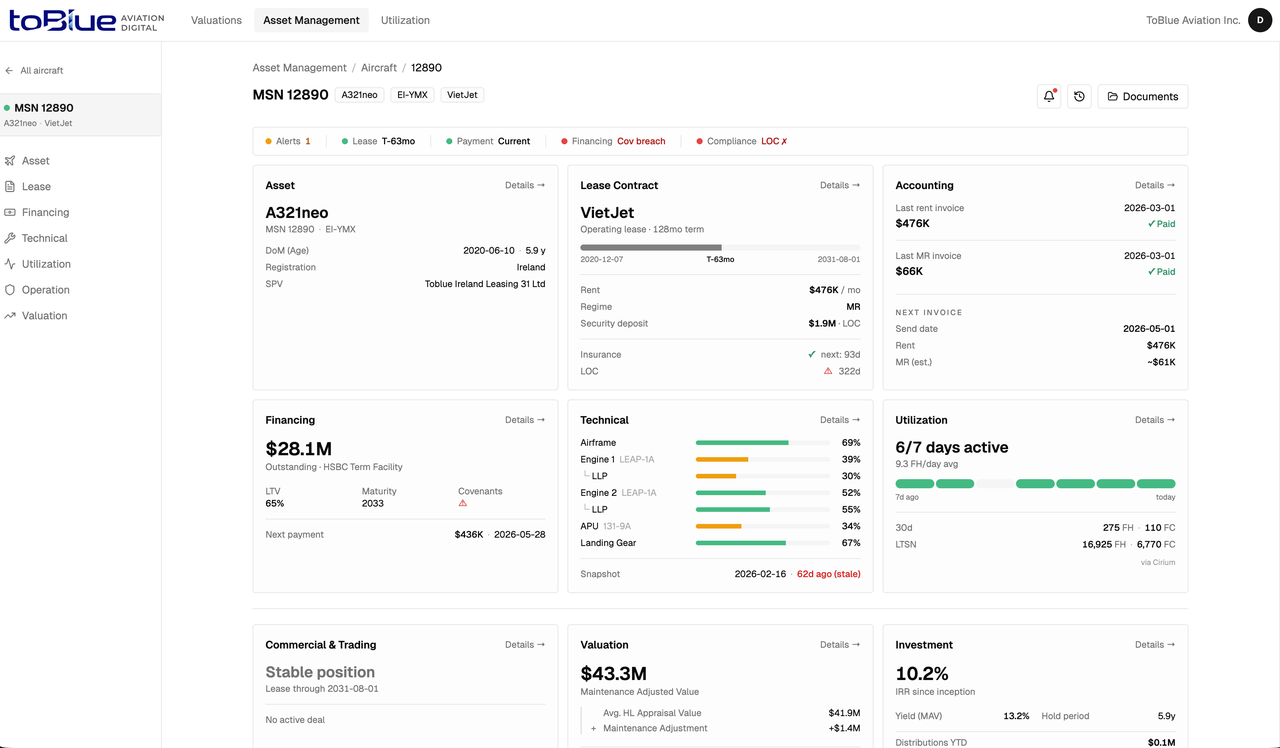Click the VietJet operator tag
The width and height of the screenshot is (1280, 748).
coord(463,95)
